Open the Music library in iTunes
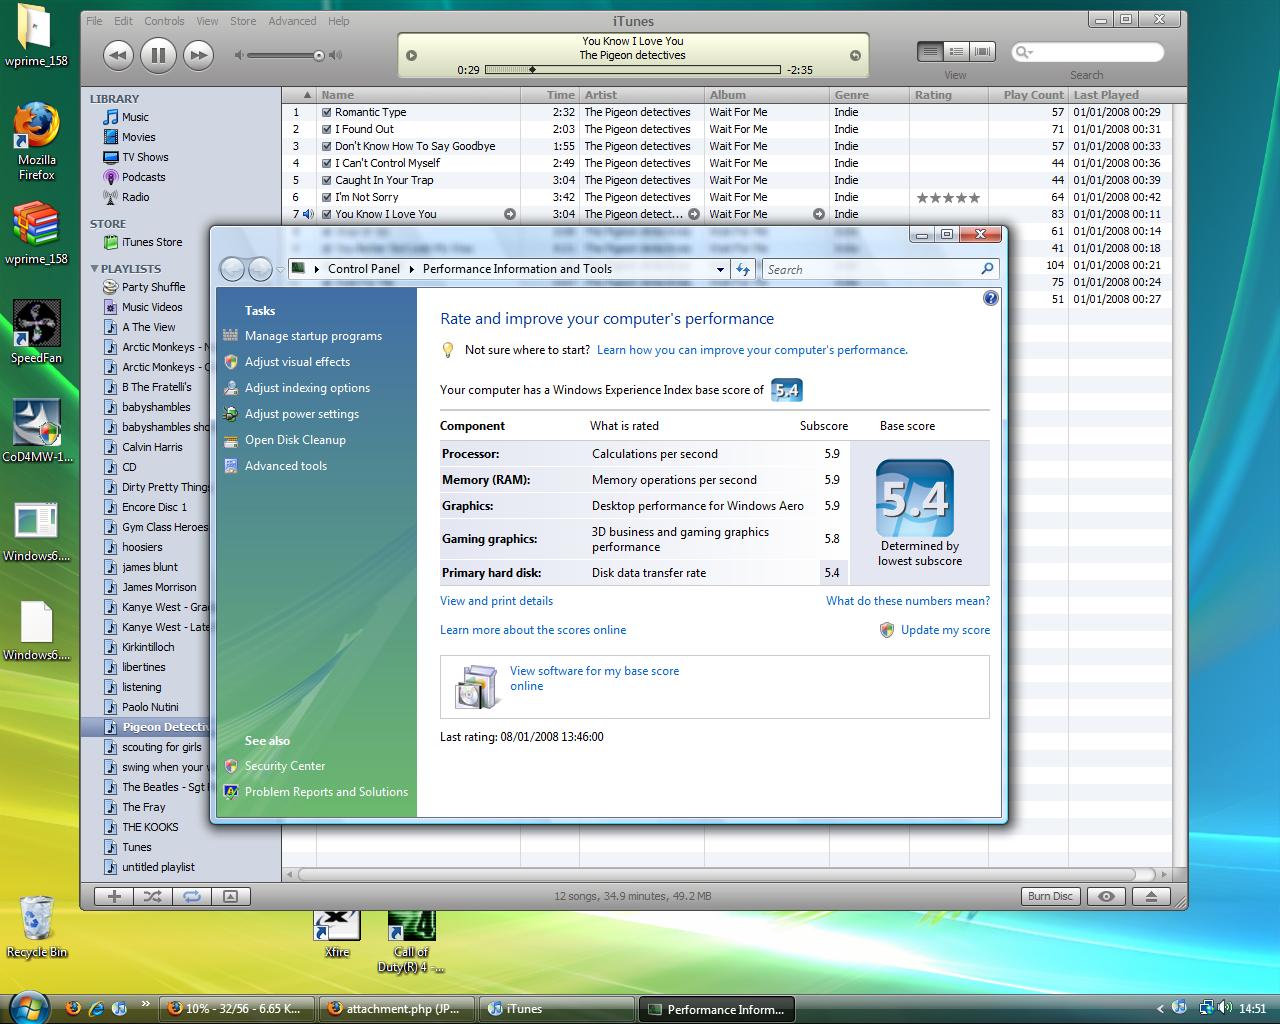 coord(135,117)
